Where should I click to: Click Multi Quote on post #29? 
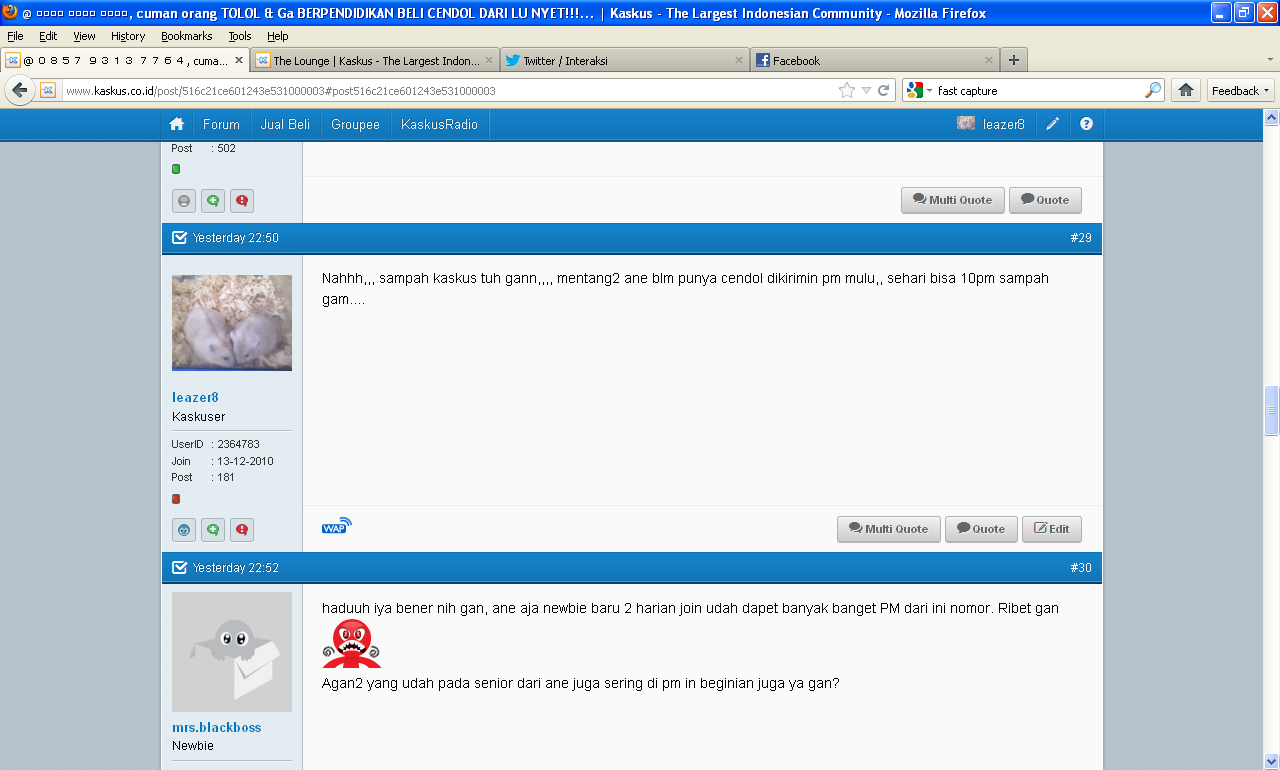889,529
